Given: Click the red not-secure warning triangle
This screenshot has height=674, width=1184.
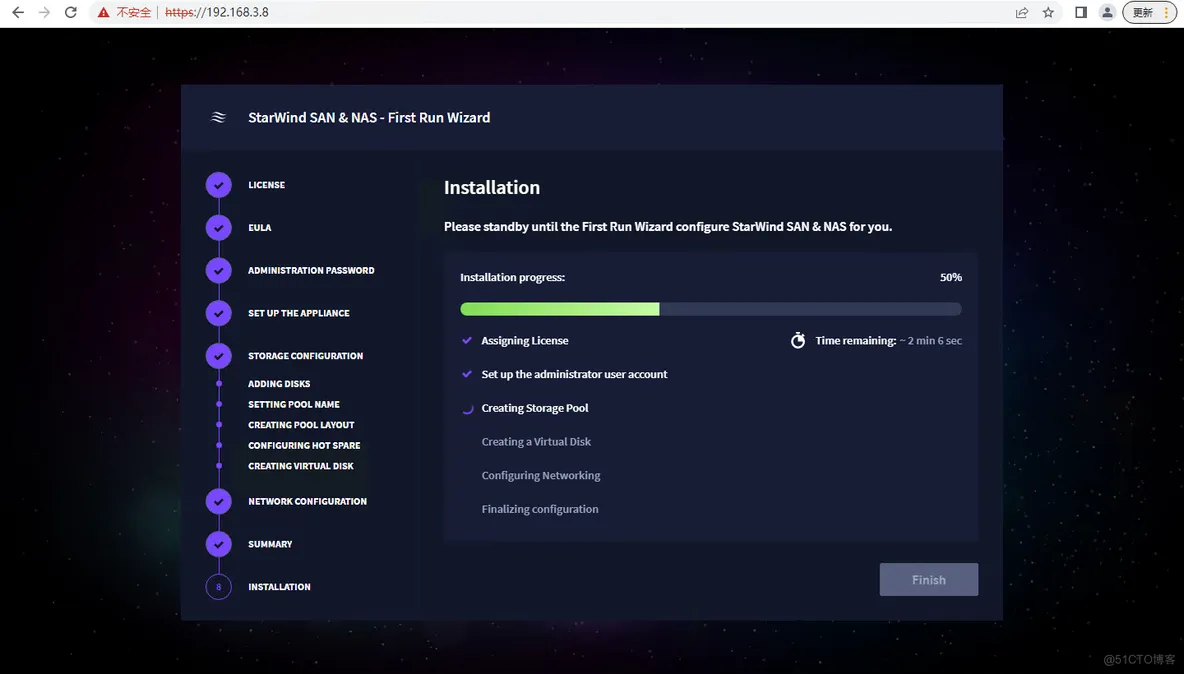Looking at the screenshot, I should [x=103, y=12].
